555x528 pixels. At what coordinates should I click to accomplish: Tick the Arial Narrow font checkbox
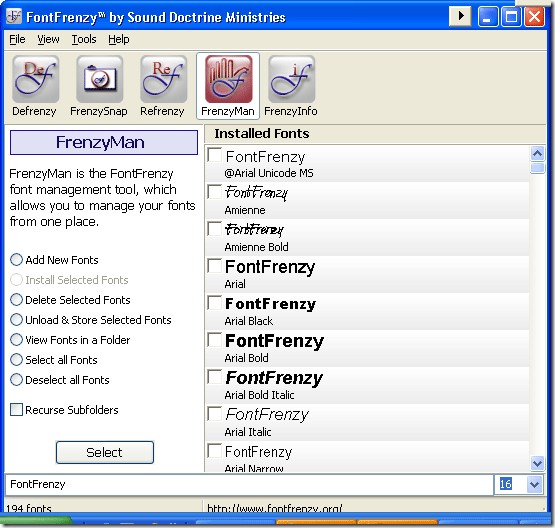point(214,451)
